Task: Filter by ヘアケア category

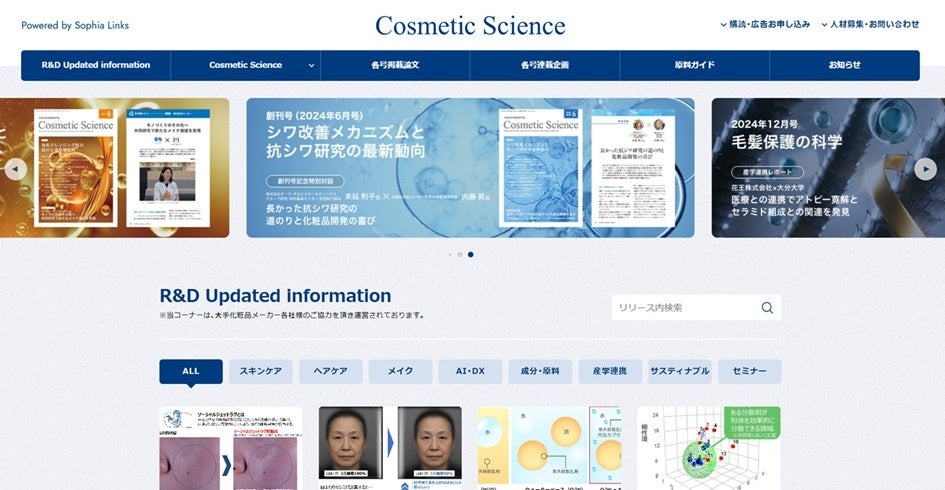Action: click(x=331, y=371)
